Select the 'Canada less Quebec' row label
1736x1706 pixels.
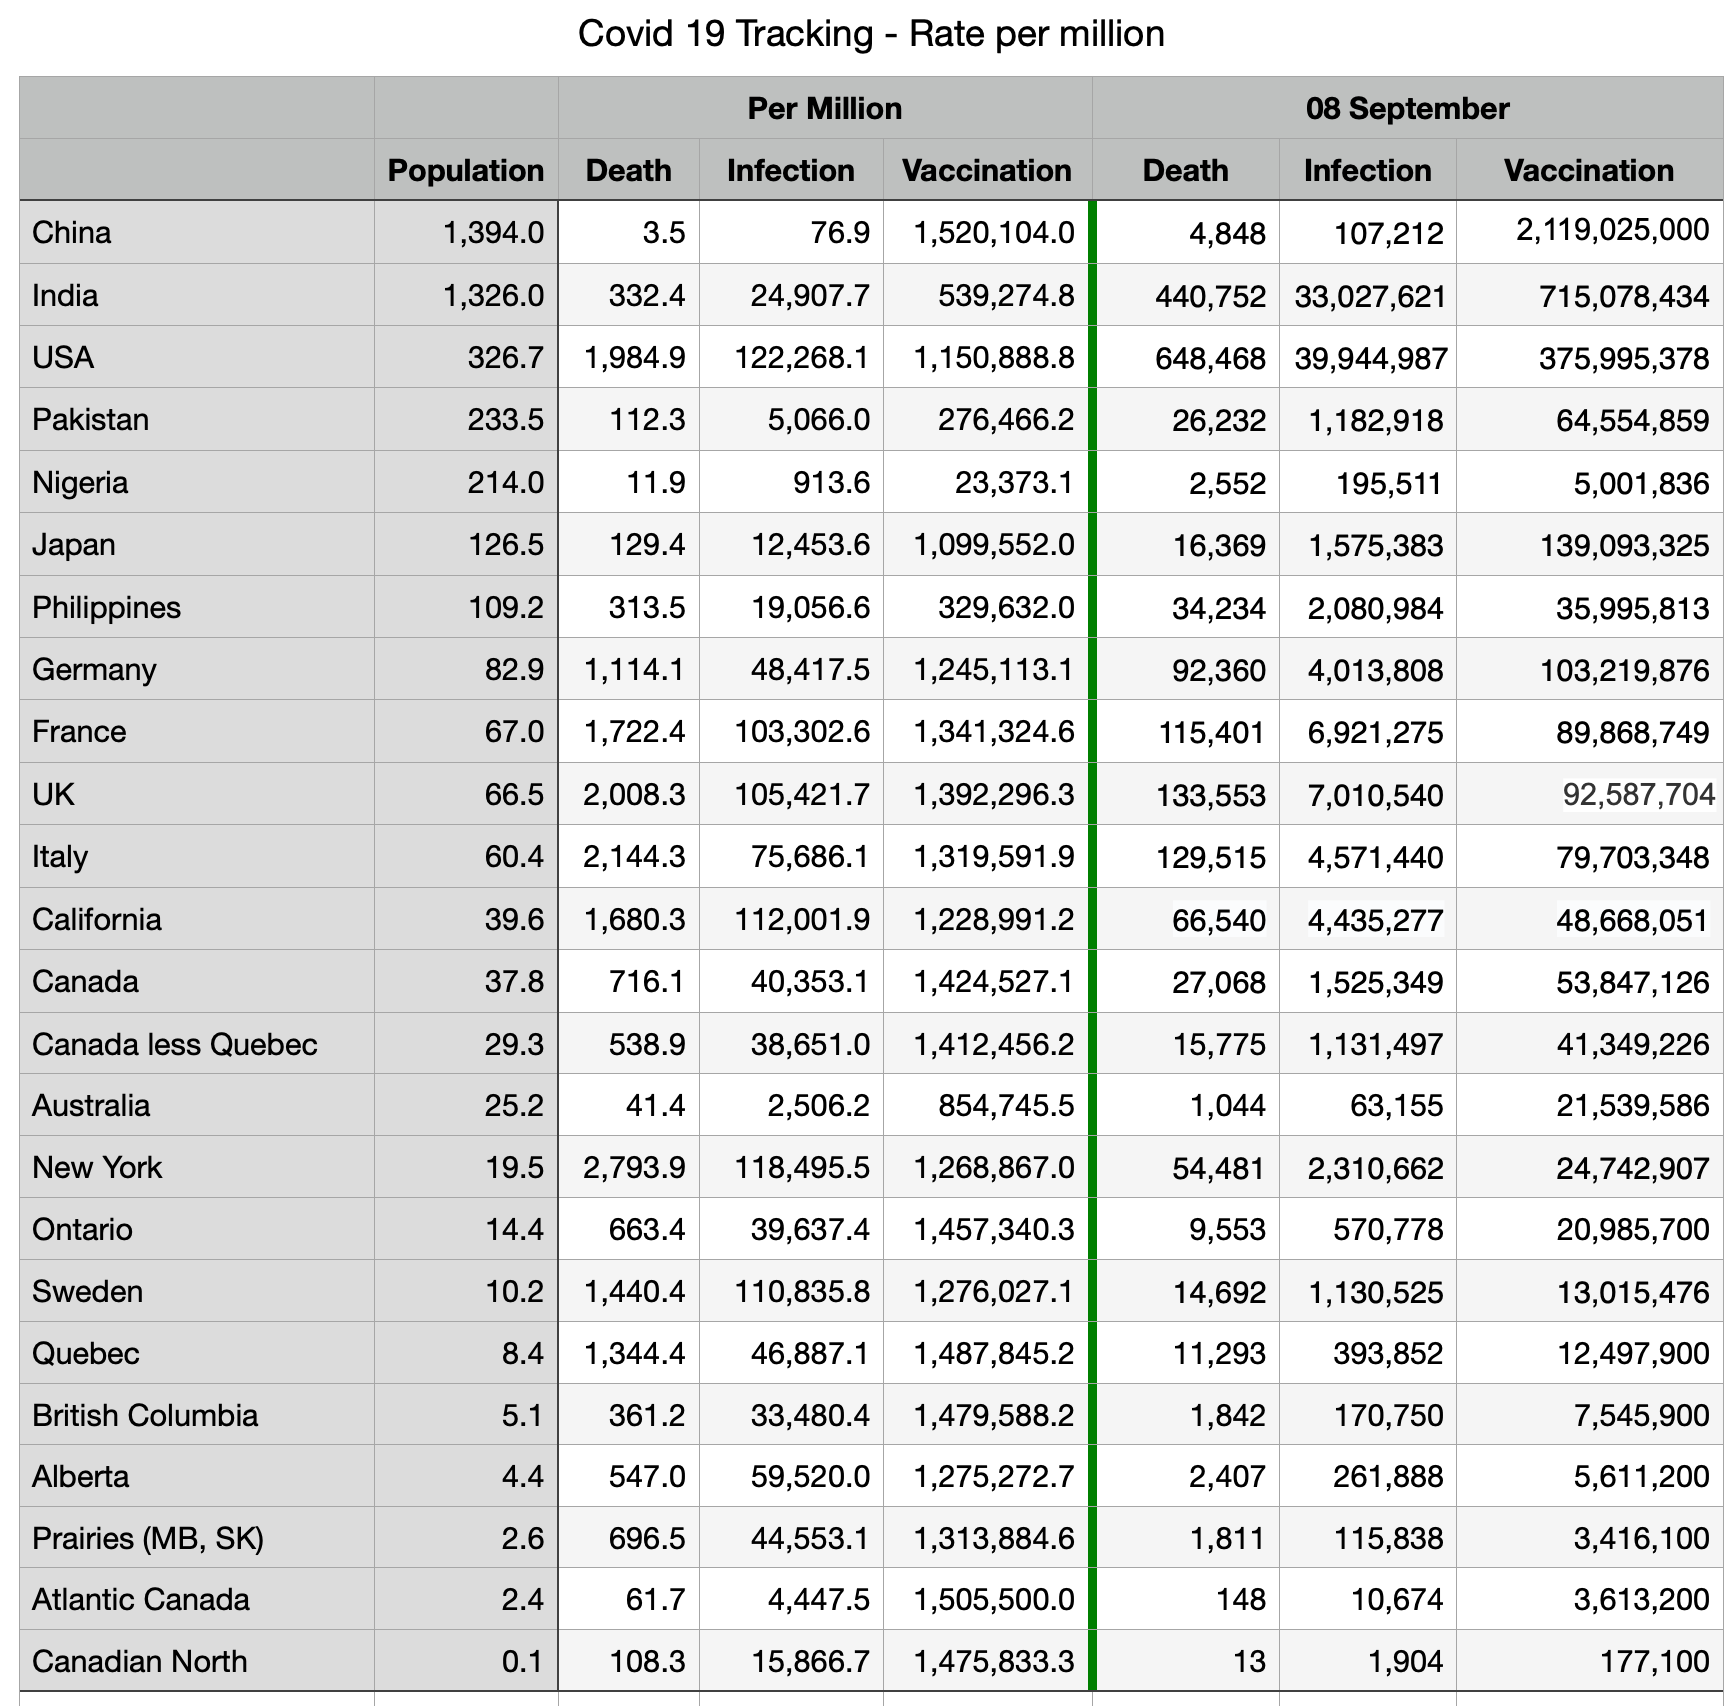point(174,1044)
